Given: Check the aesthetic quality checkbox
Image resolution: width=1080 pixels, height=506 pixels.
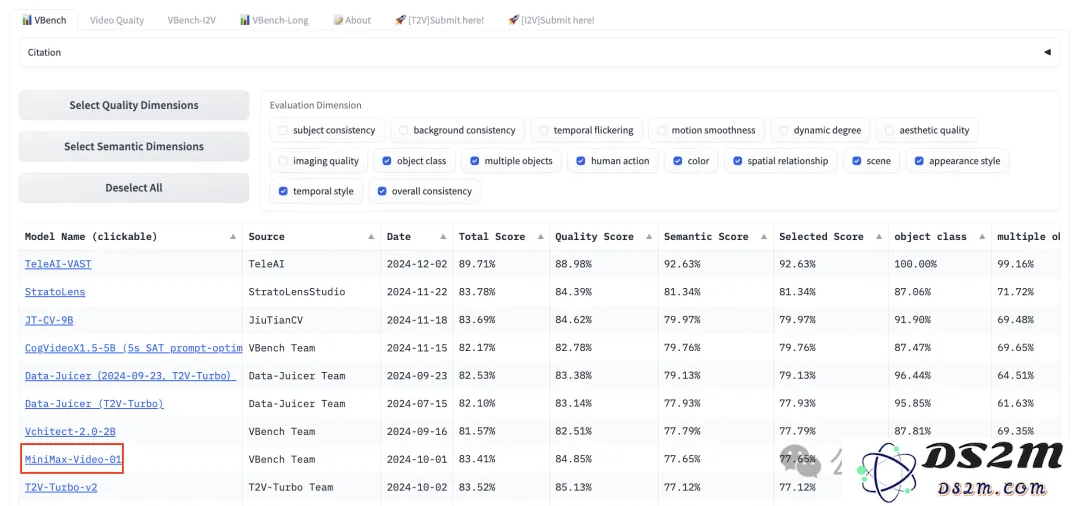Looking at the screenshot, I should coord(889,130).
